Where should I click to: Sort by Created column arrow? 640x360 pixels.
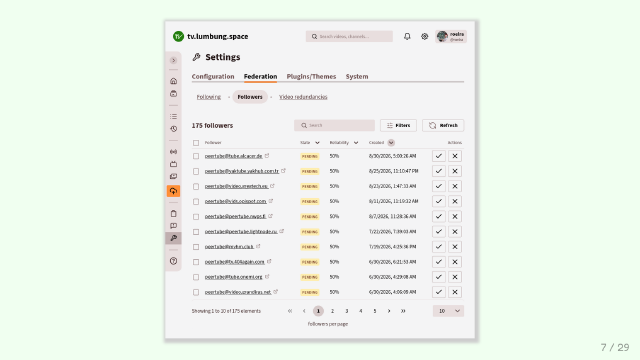391,142
